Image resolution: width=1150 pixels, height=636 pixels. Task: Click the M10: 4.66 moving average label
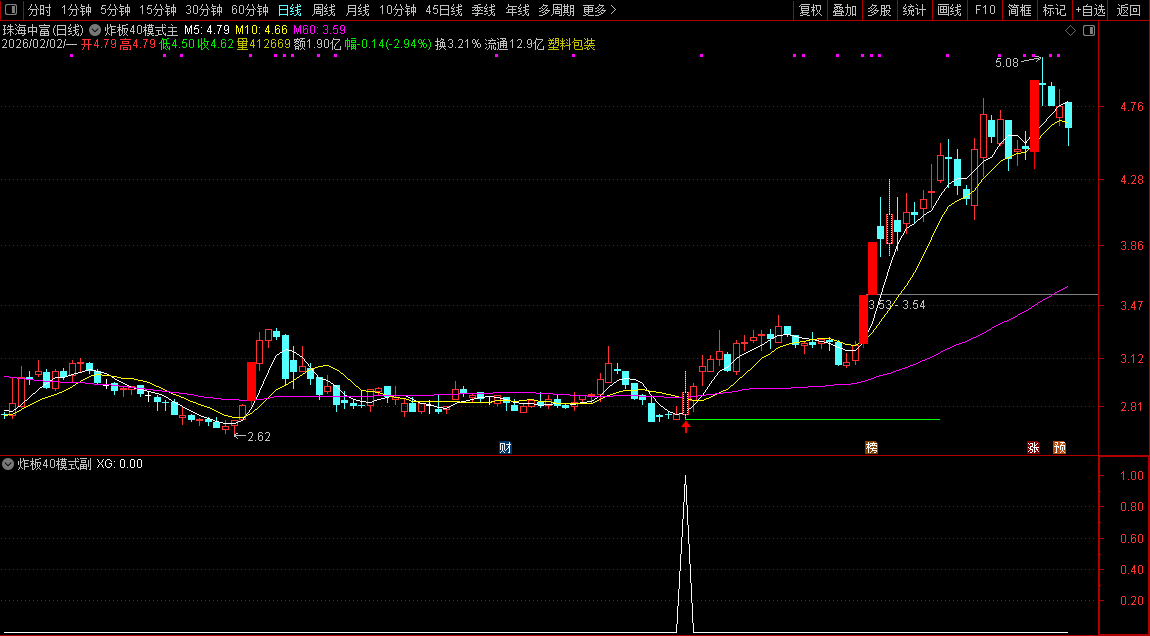(261, 31)
